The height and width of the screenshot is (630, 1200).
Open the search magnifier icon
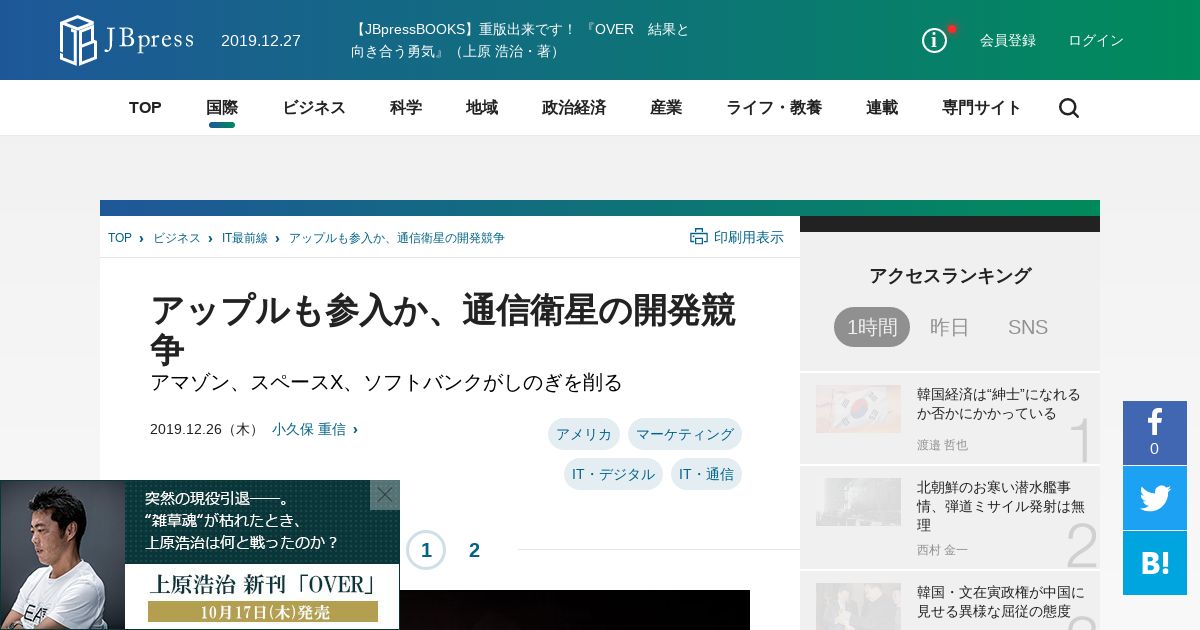[1069, 108]
